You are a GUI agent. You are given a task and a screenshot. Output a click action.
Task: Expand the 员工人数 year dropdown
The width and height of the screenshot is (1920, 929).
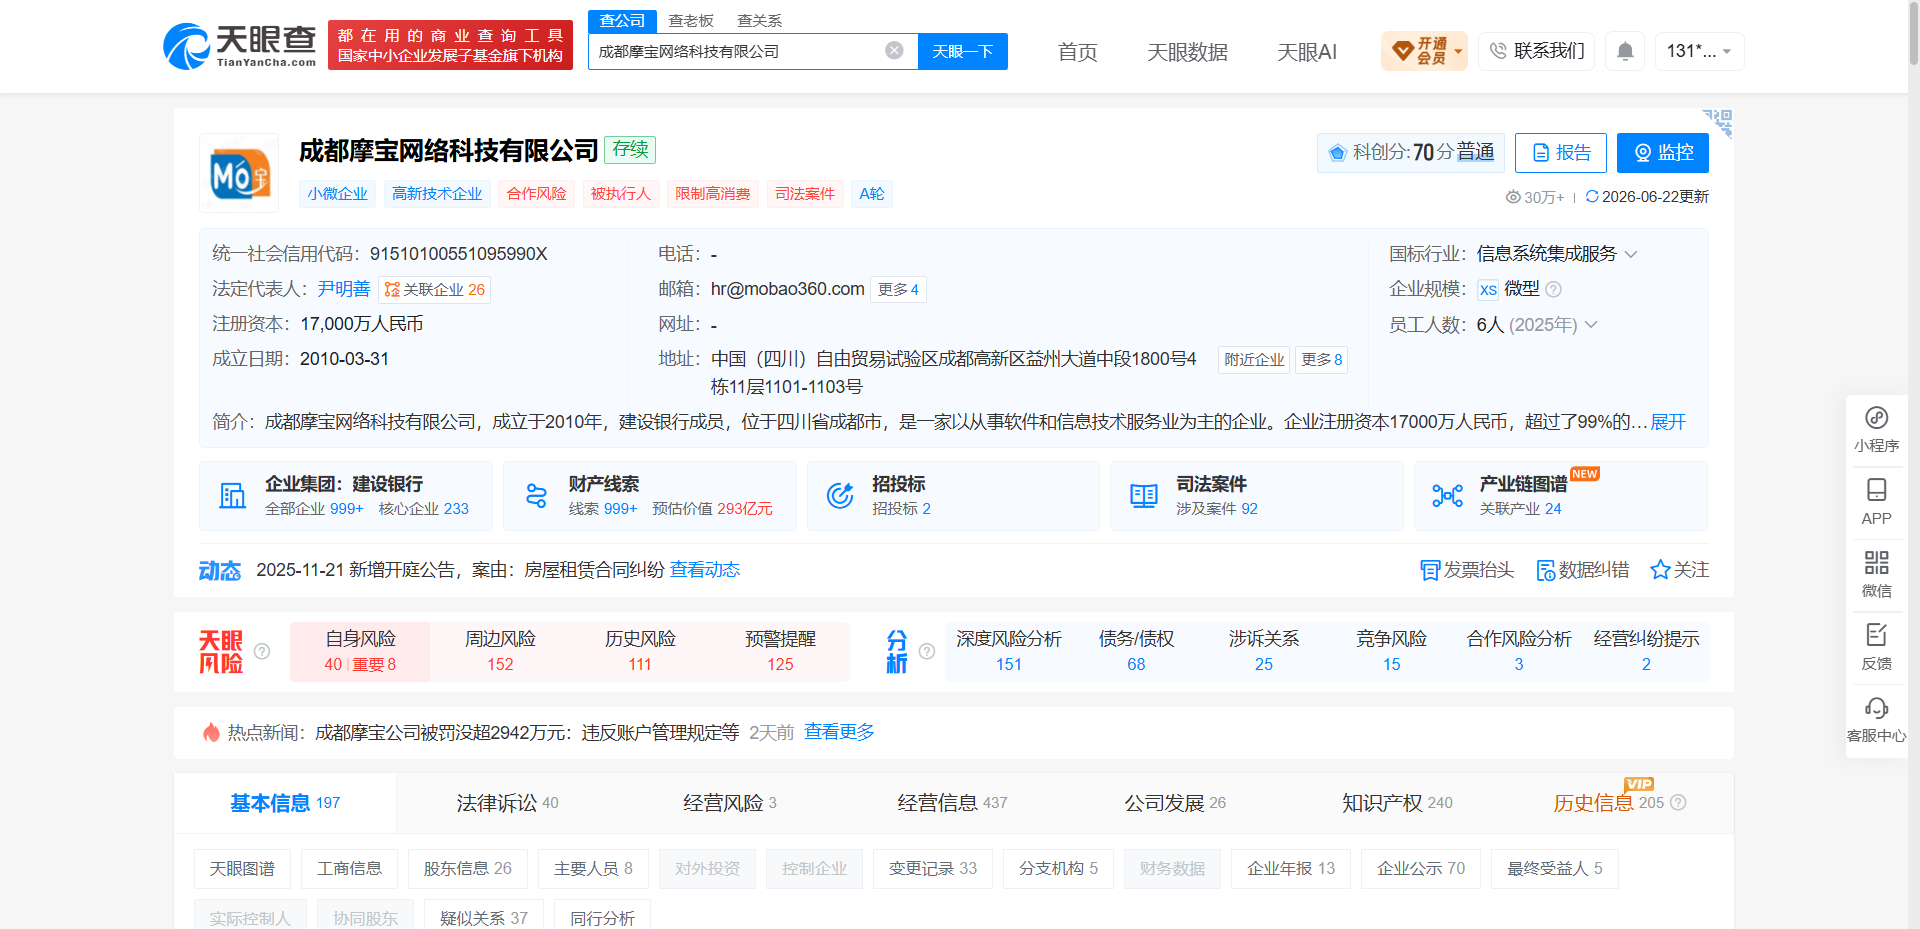(1591, 324)
